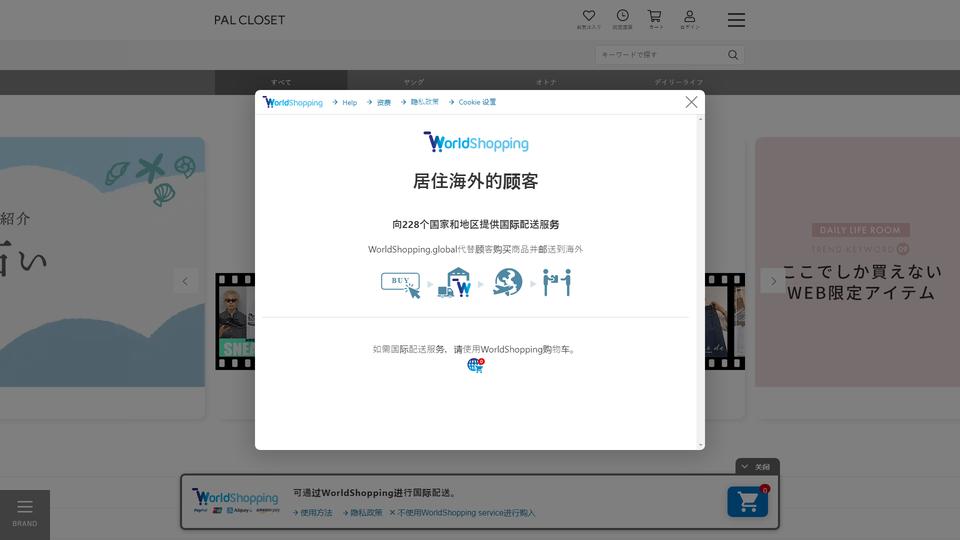
Task: Click the small WorldShopping logo in the popup header
Action: click(293, 102)
